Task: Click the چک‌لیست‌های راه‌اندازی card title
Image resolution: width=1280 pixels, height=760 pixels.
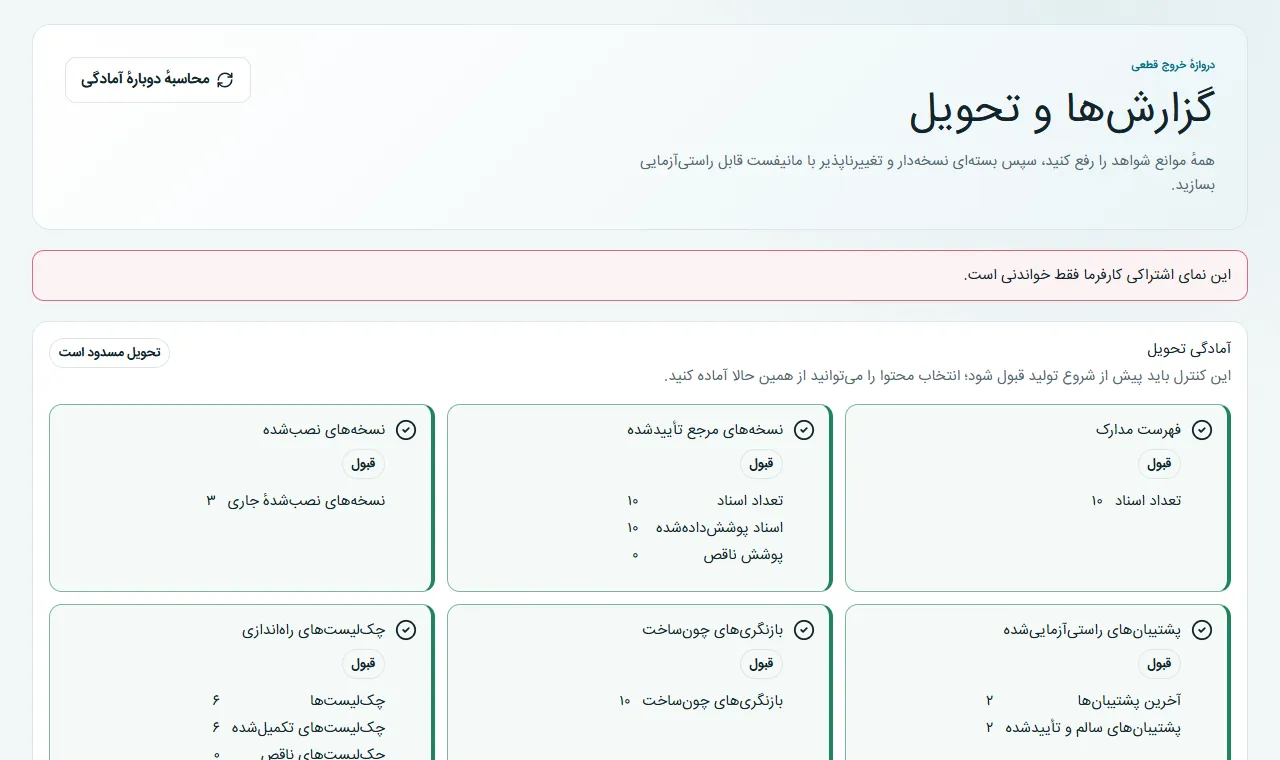Action: [314, 630]
